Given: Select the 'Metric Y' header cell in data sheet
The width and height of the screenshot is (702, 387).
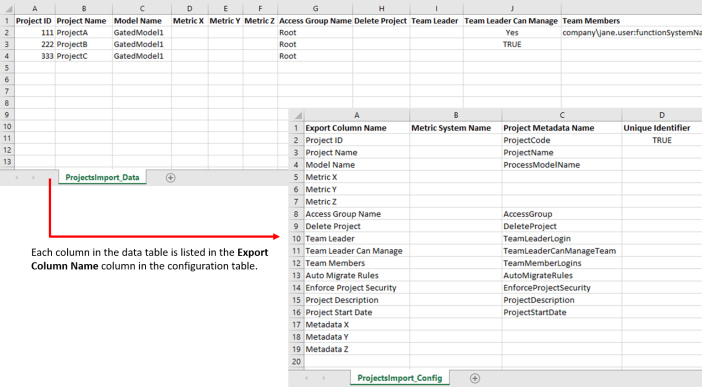Looking at the screenshot, I should [226, 21].
